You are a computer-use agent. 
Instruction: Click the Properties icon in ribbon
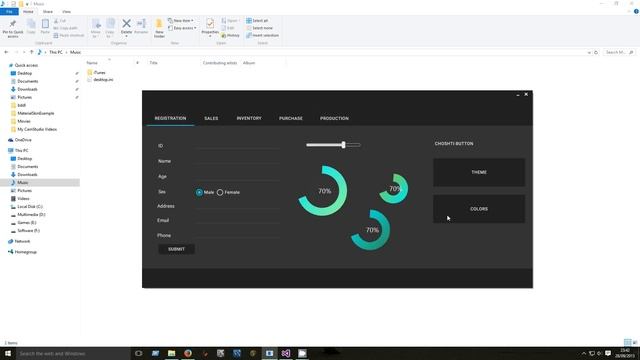pyautogui.click(x=210, y=24)
